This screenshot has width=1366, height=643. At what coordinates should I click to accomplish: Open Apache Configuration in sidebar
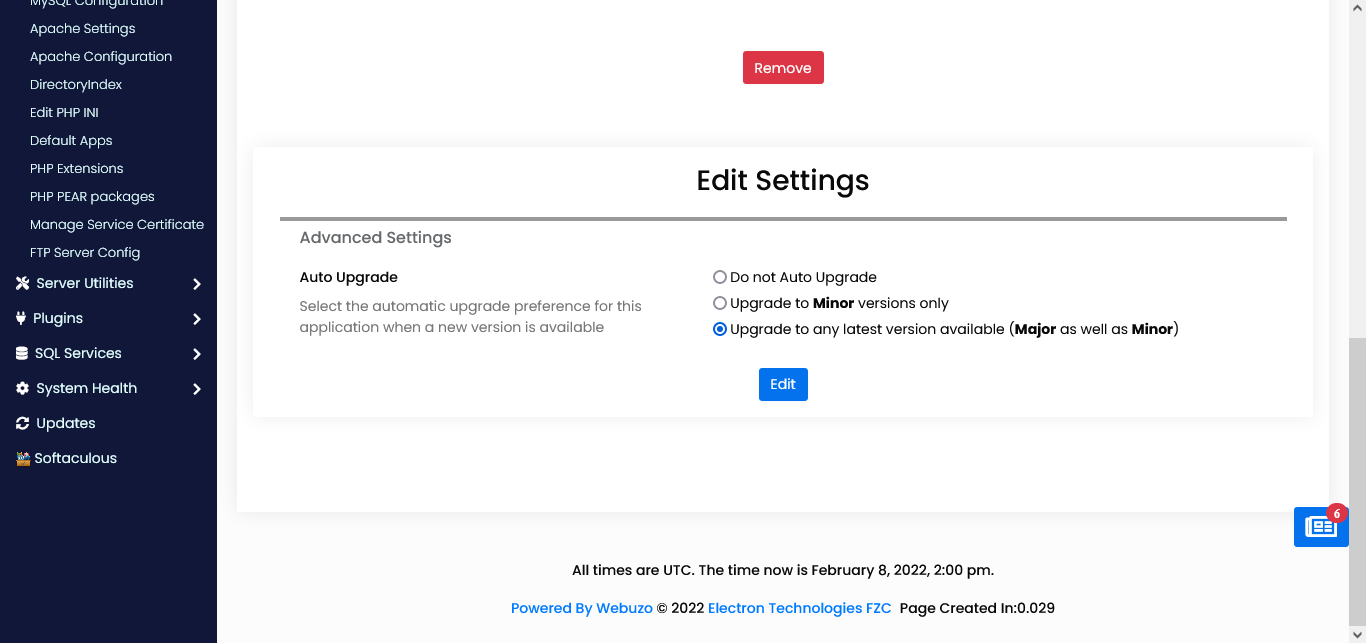101,57
